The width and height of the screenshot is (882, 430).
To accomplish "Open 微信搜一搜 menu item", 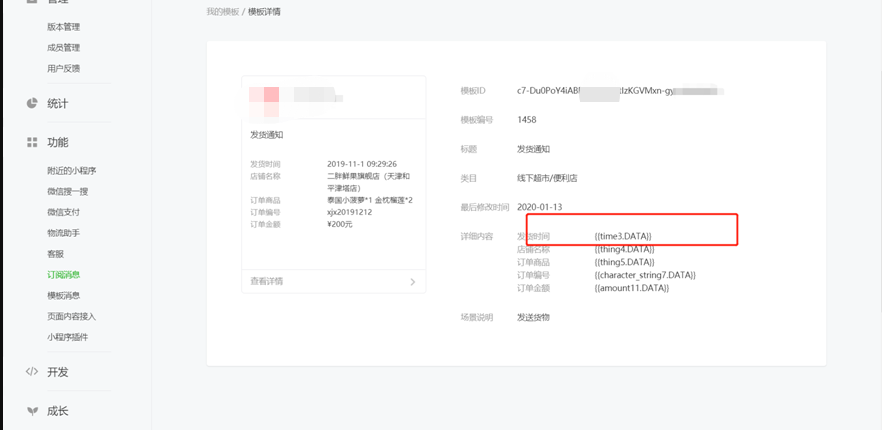I will click(x=68, y=191).
